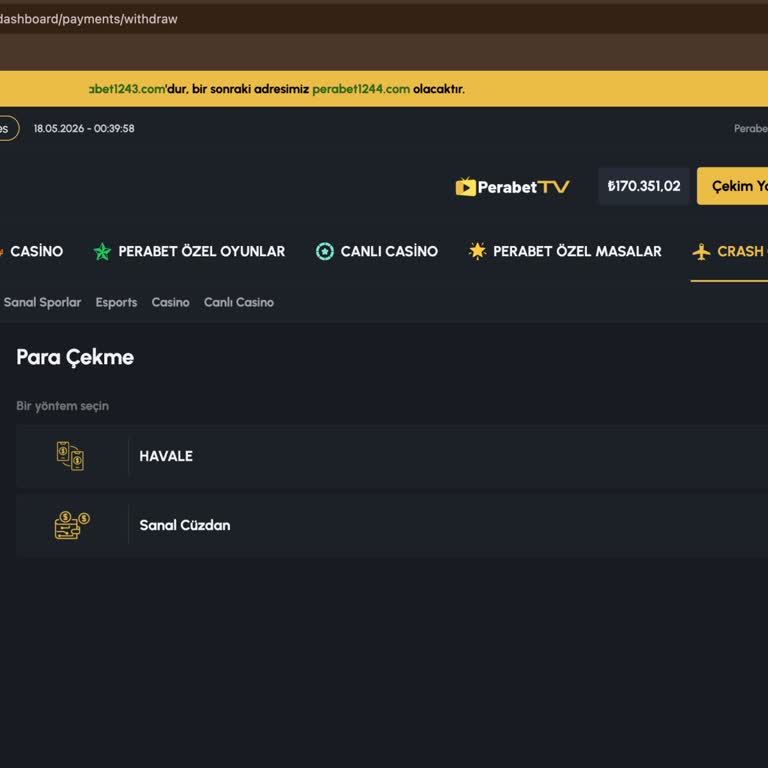Click the ₺170.351,02 balance display
Image resolution: width=768 pixels, height=768 pixels.
pos(644,186)
